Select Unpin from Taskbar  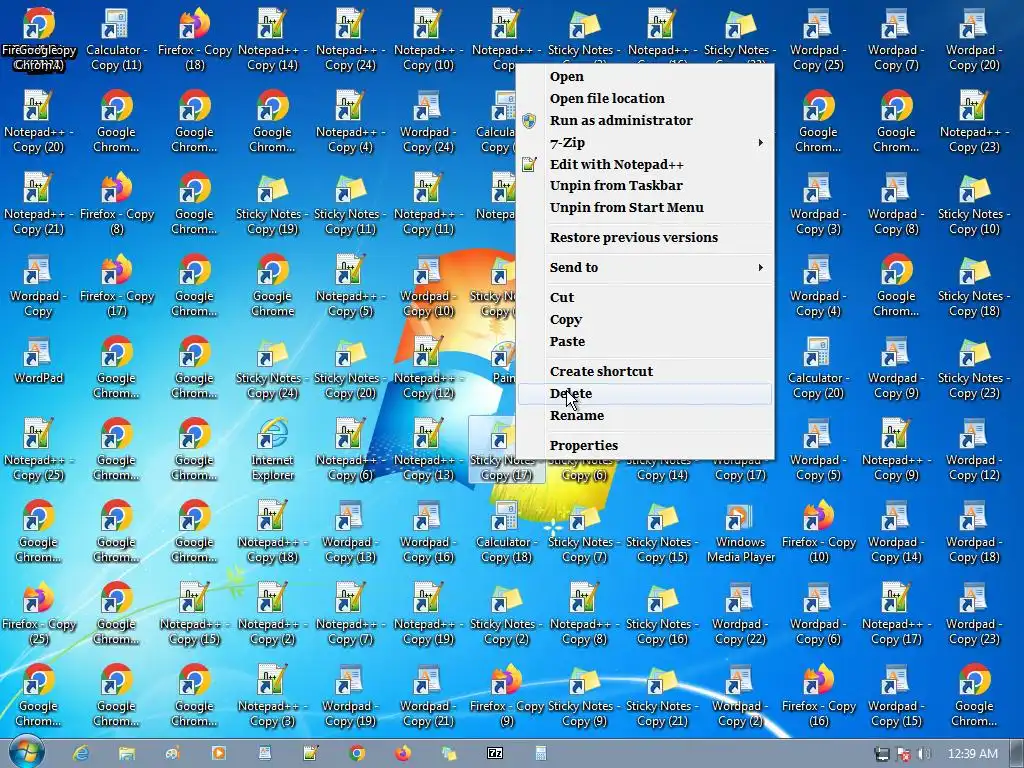click(645, 185)
